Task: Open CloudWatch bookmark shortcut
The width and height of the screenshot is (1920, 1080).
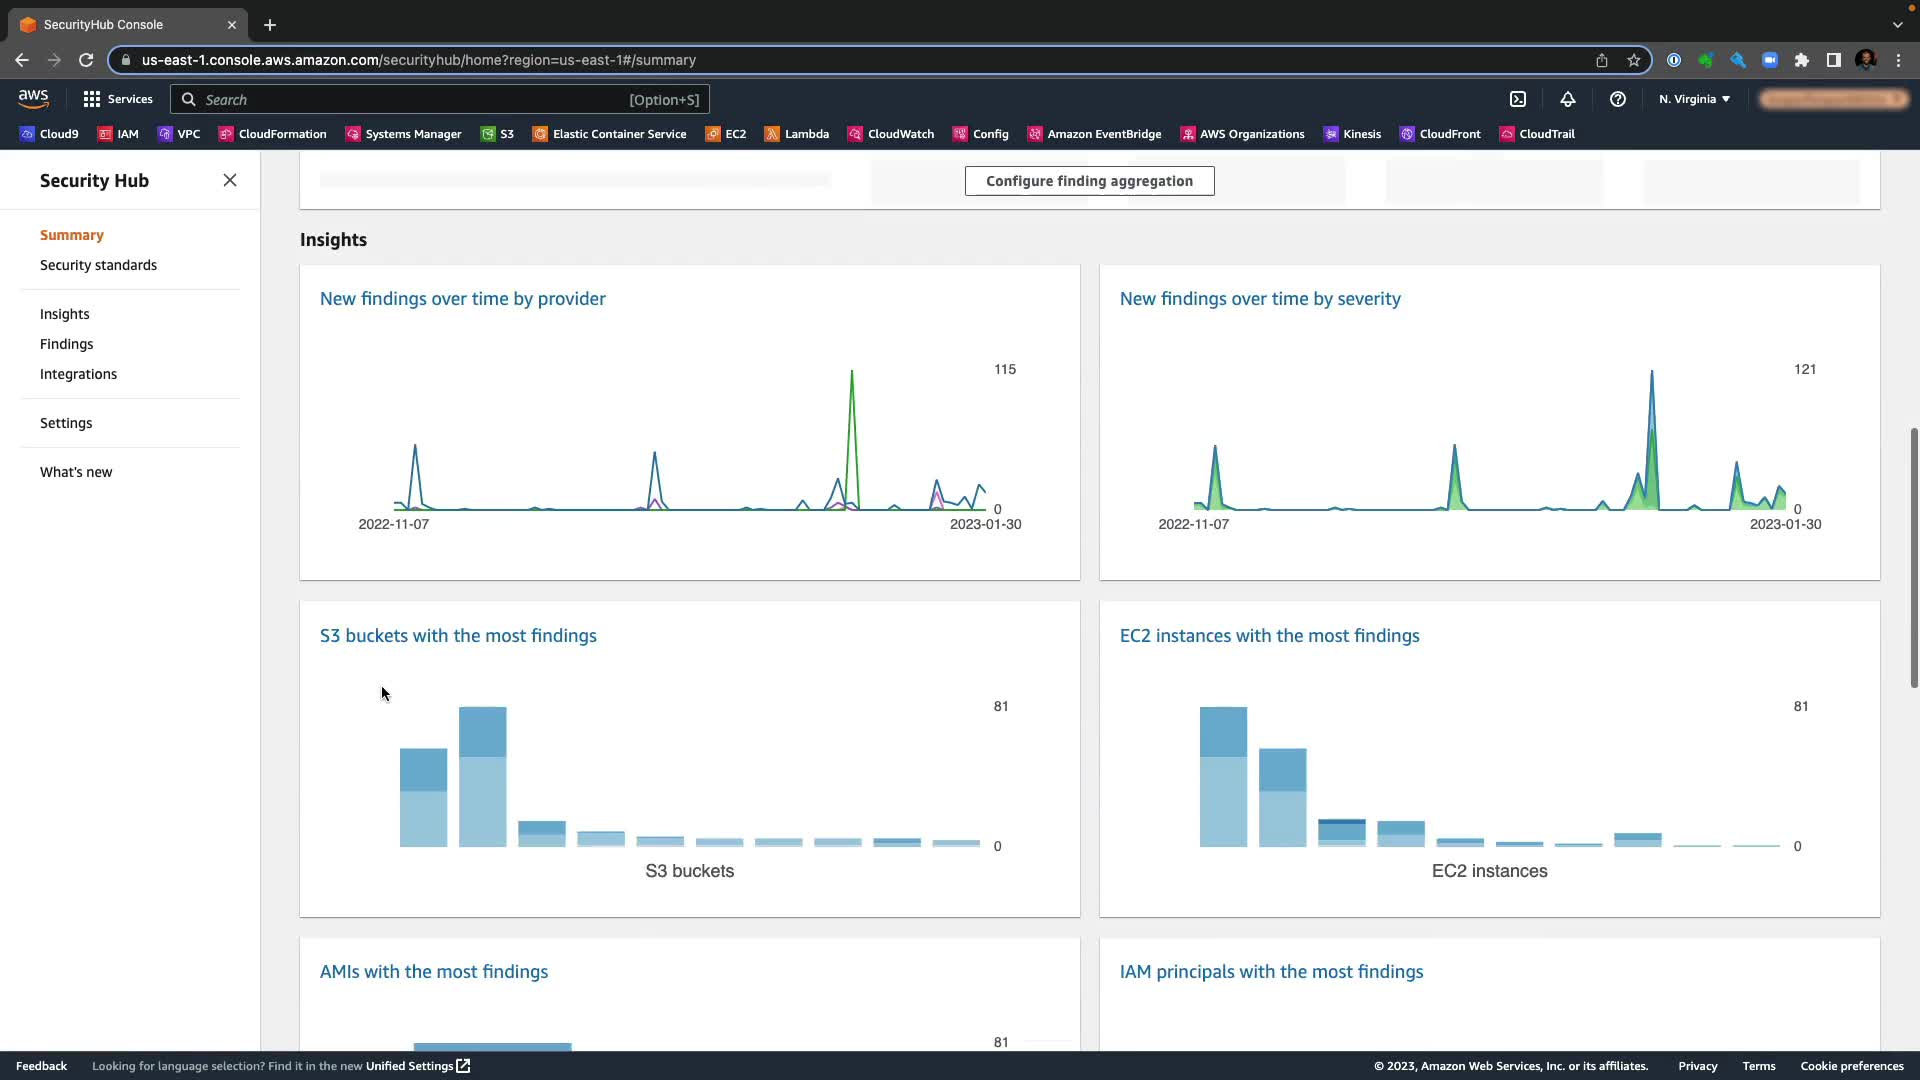Action: pyautogui.click(x=891, y=134)
